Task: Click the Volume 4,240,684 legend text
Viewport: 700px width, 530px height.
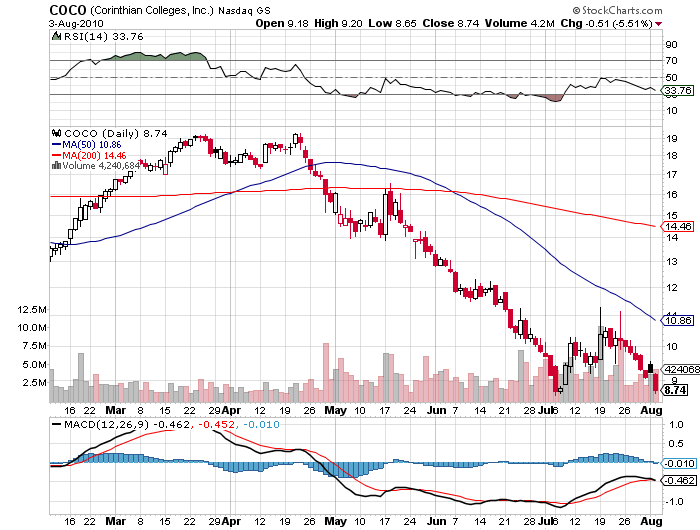Action: [x=101, y=166]
